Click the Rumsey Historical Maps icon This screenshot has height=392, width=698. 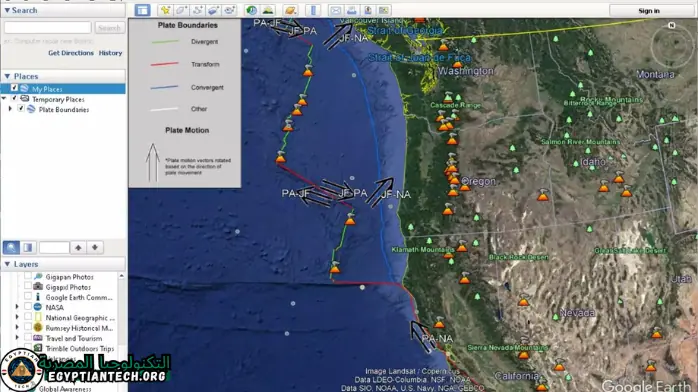coord(38,327)
